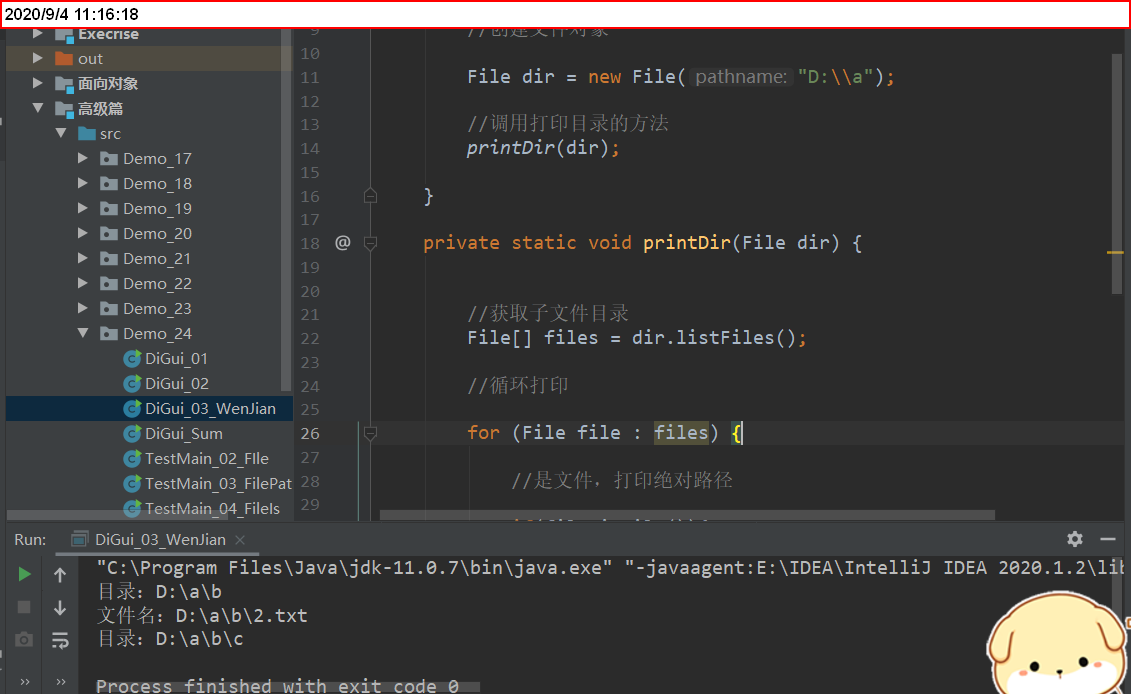Screen dimensions: 1131x694
Task: Click output line 目录: D:\a\b\c
Action: (170, 639)
